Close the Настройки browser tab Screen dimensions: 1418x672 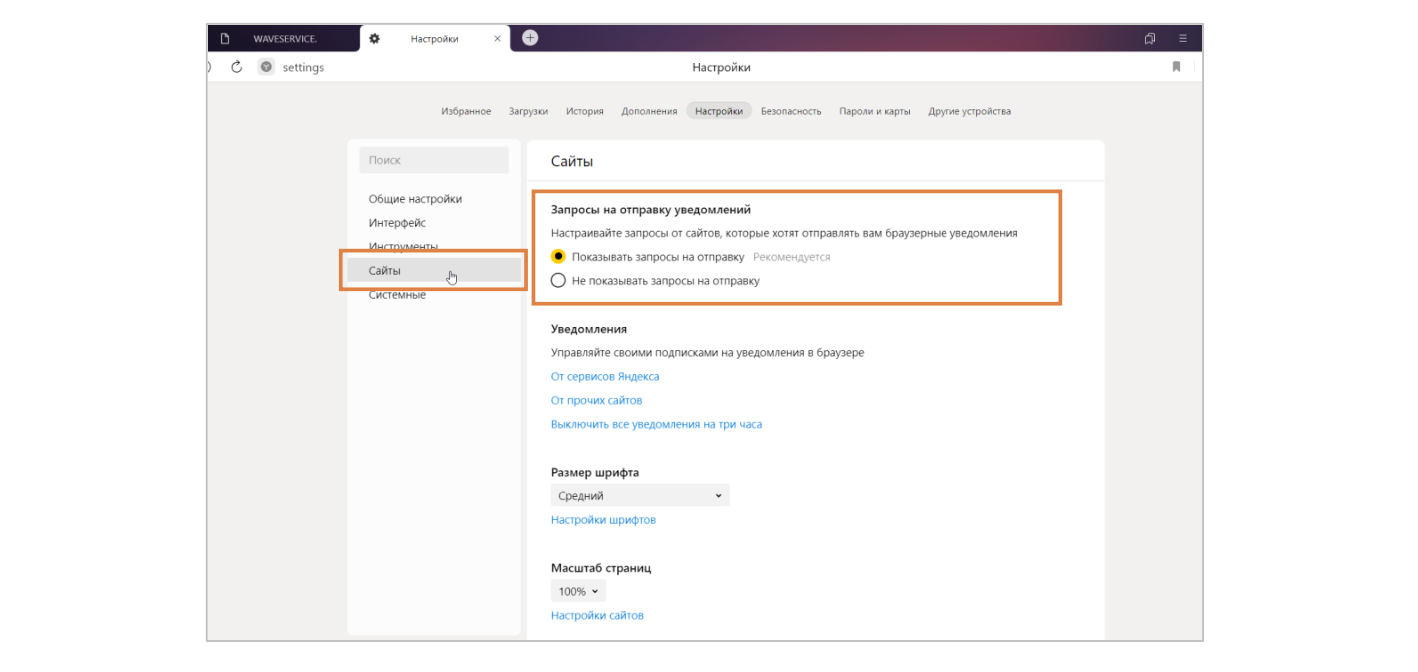pos(498,39)
